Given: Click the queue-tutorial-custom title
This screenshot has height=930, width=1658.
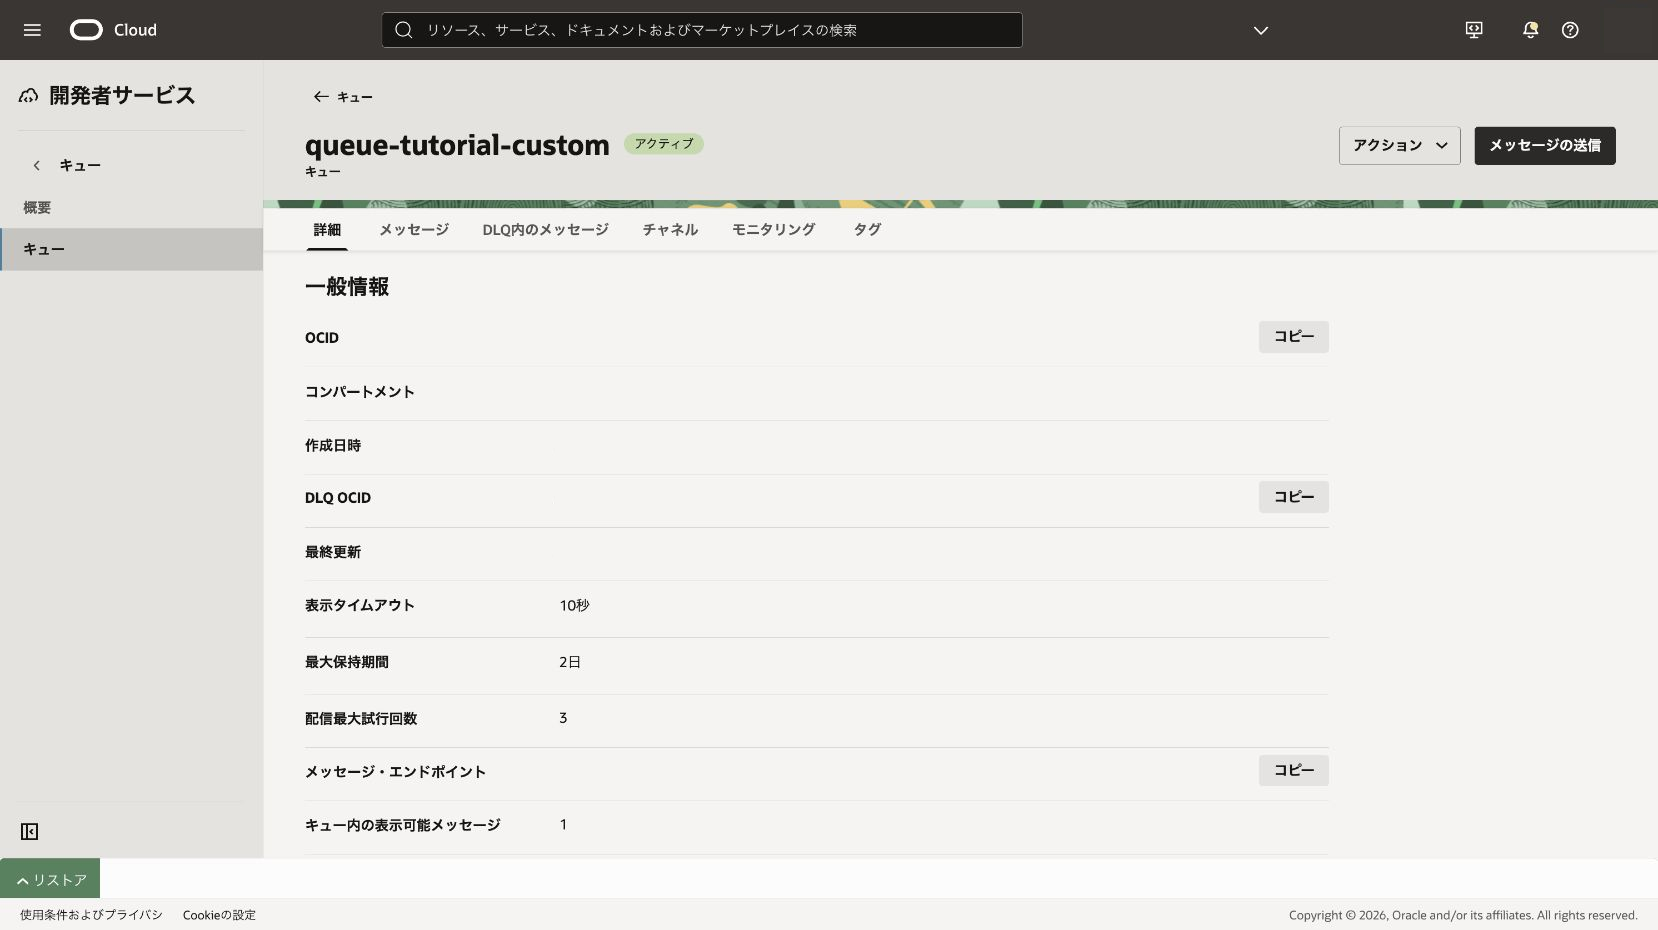Looking at the screenshot, I should point(457,145).
